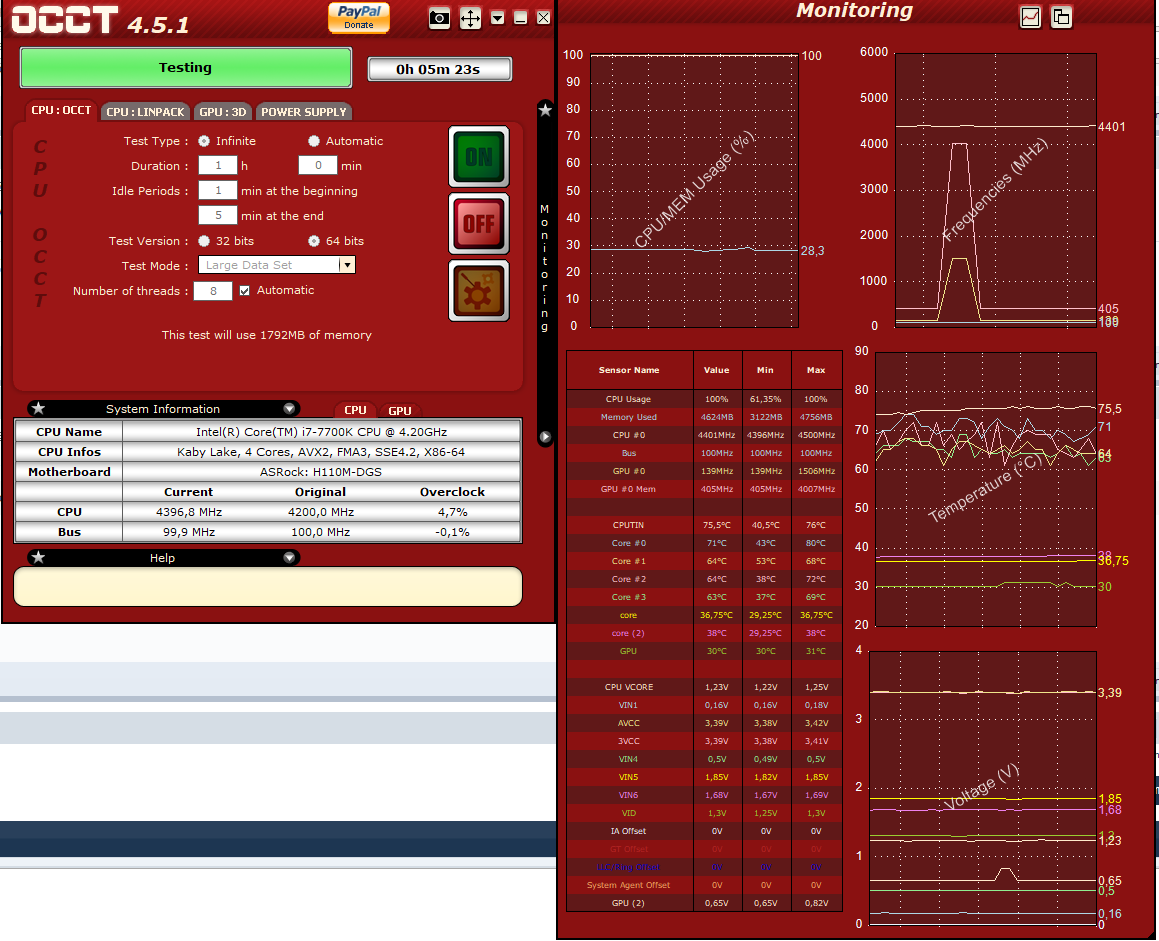Click the Voltage (V) graph

point(982,789)
